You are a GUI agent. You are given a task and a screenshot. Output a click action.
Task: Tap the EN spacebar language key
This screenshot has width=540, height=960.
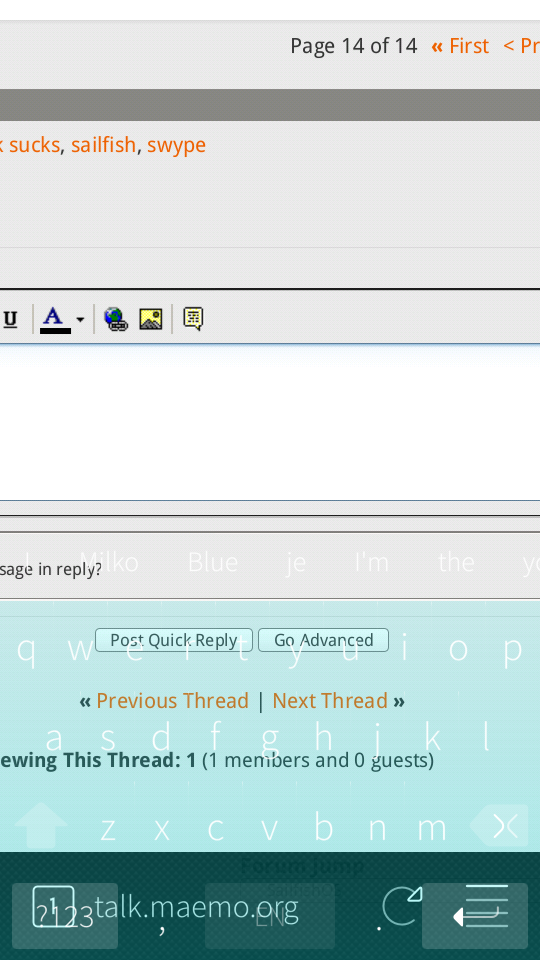coord(270,916)
